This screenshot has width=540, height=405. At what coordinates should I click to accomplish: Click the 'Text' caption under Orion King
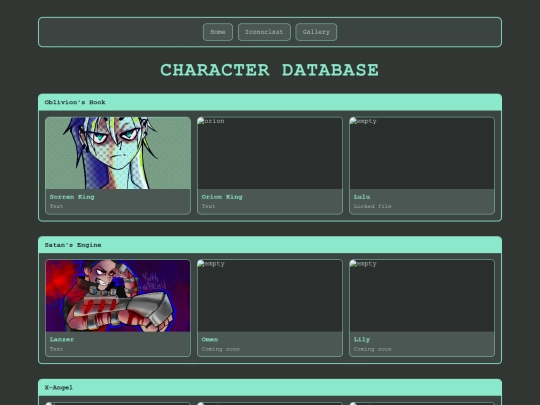point(208,206)
